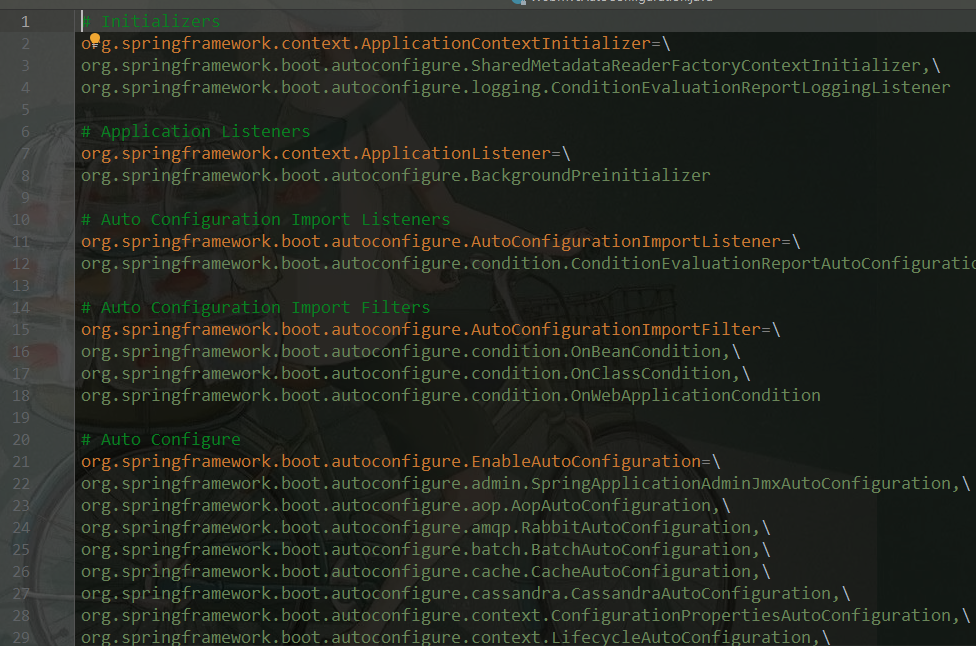Click gutter line number 5

[x=25, y=110]
